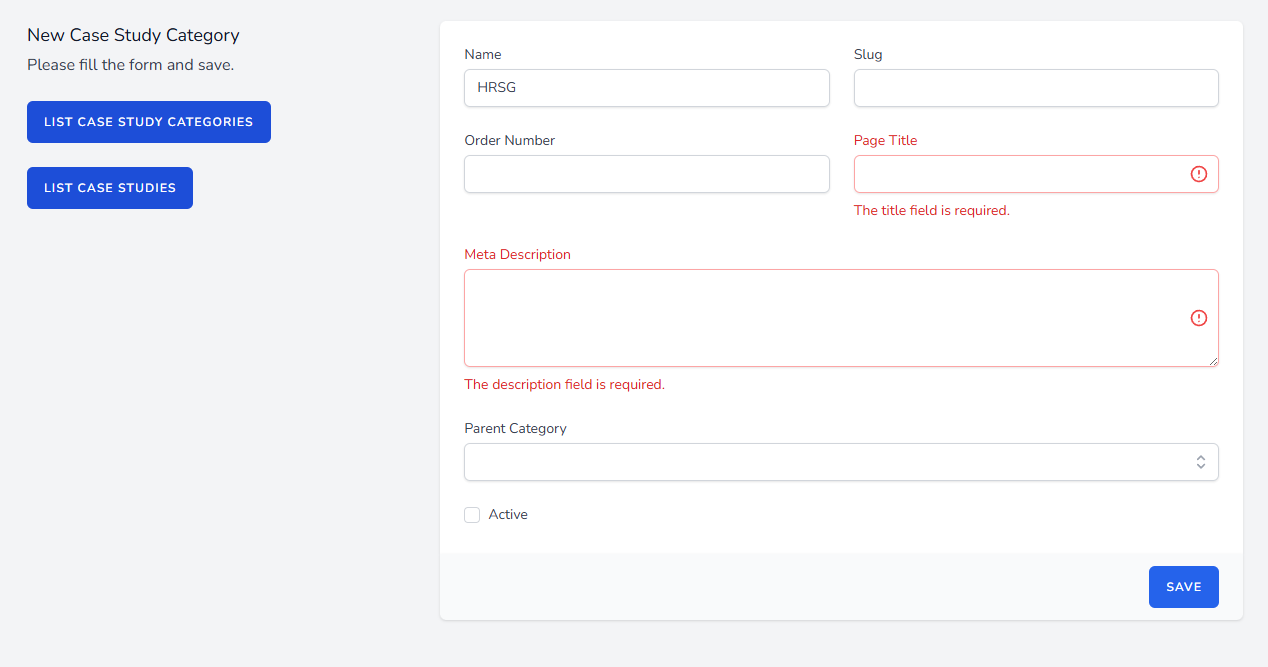Click the New Case Study Category heading
The image size is (1268, 667).
pos(133,35)
